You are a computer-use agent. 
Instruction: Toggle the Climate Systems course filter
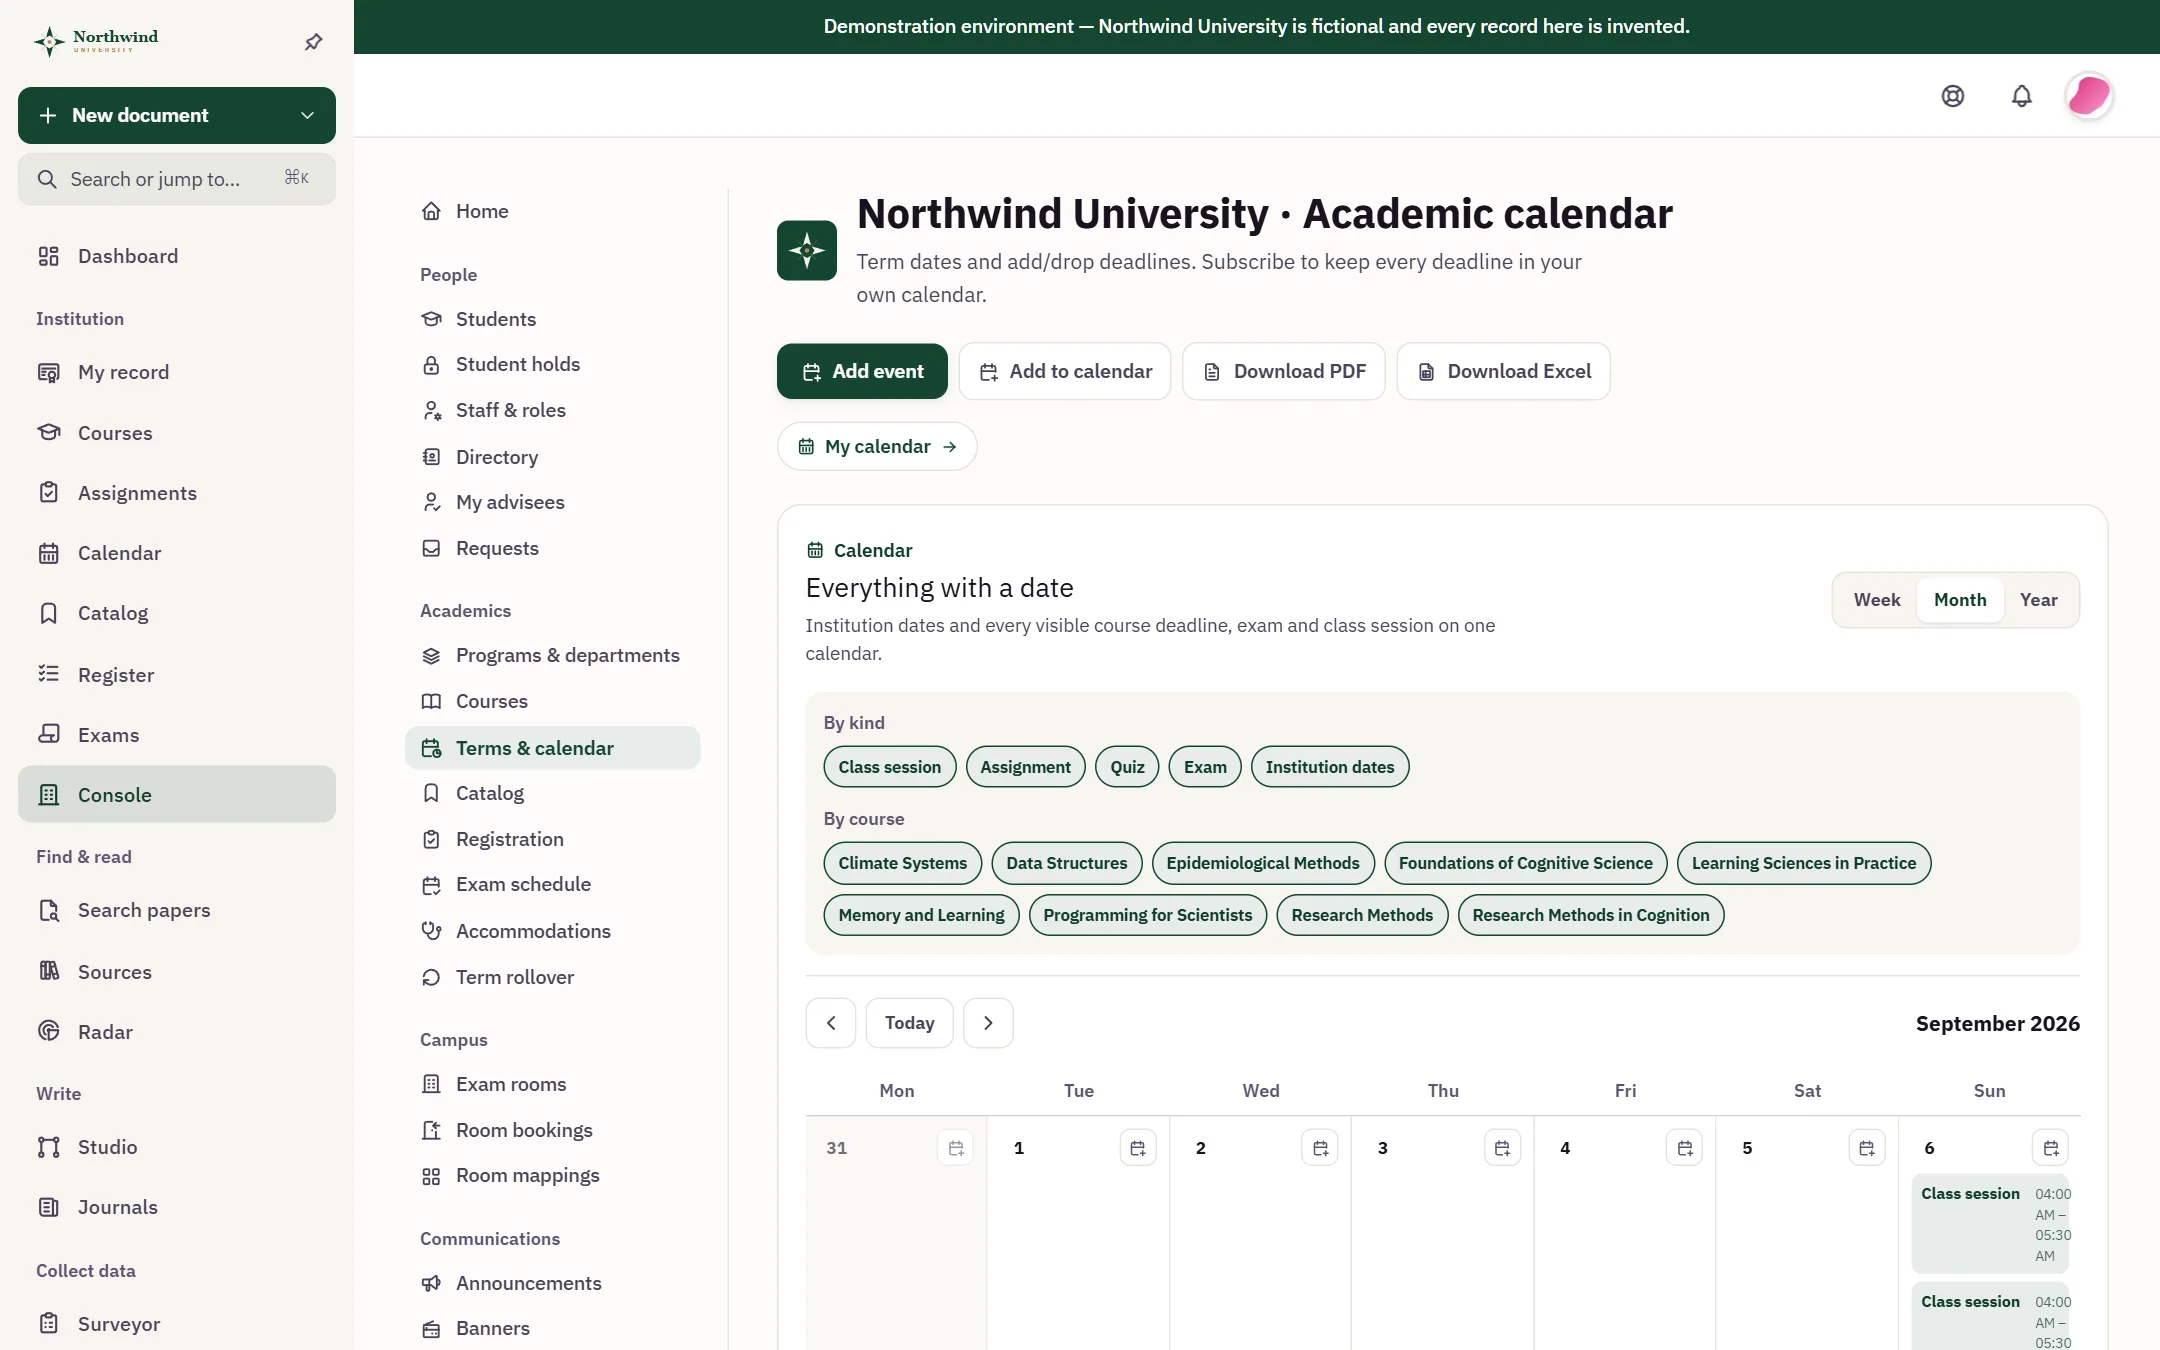[903, 863]
